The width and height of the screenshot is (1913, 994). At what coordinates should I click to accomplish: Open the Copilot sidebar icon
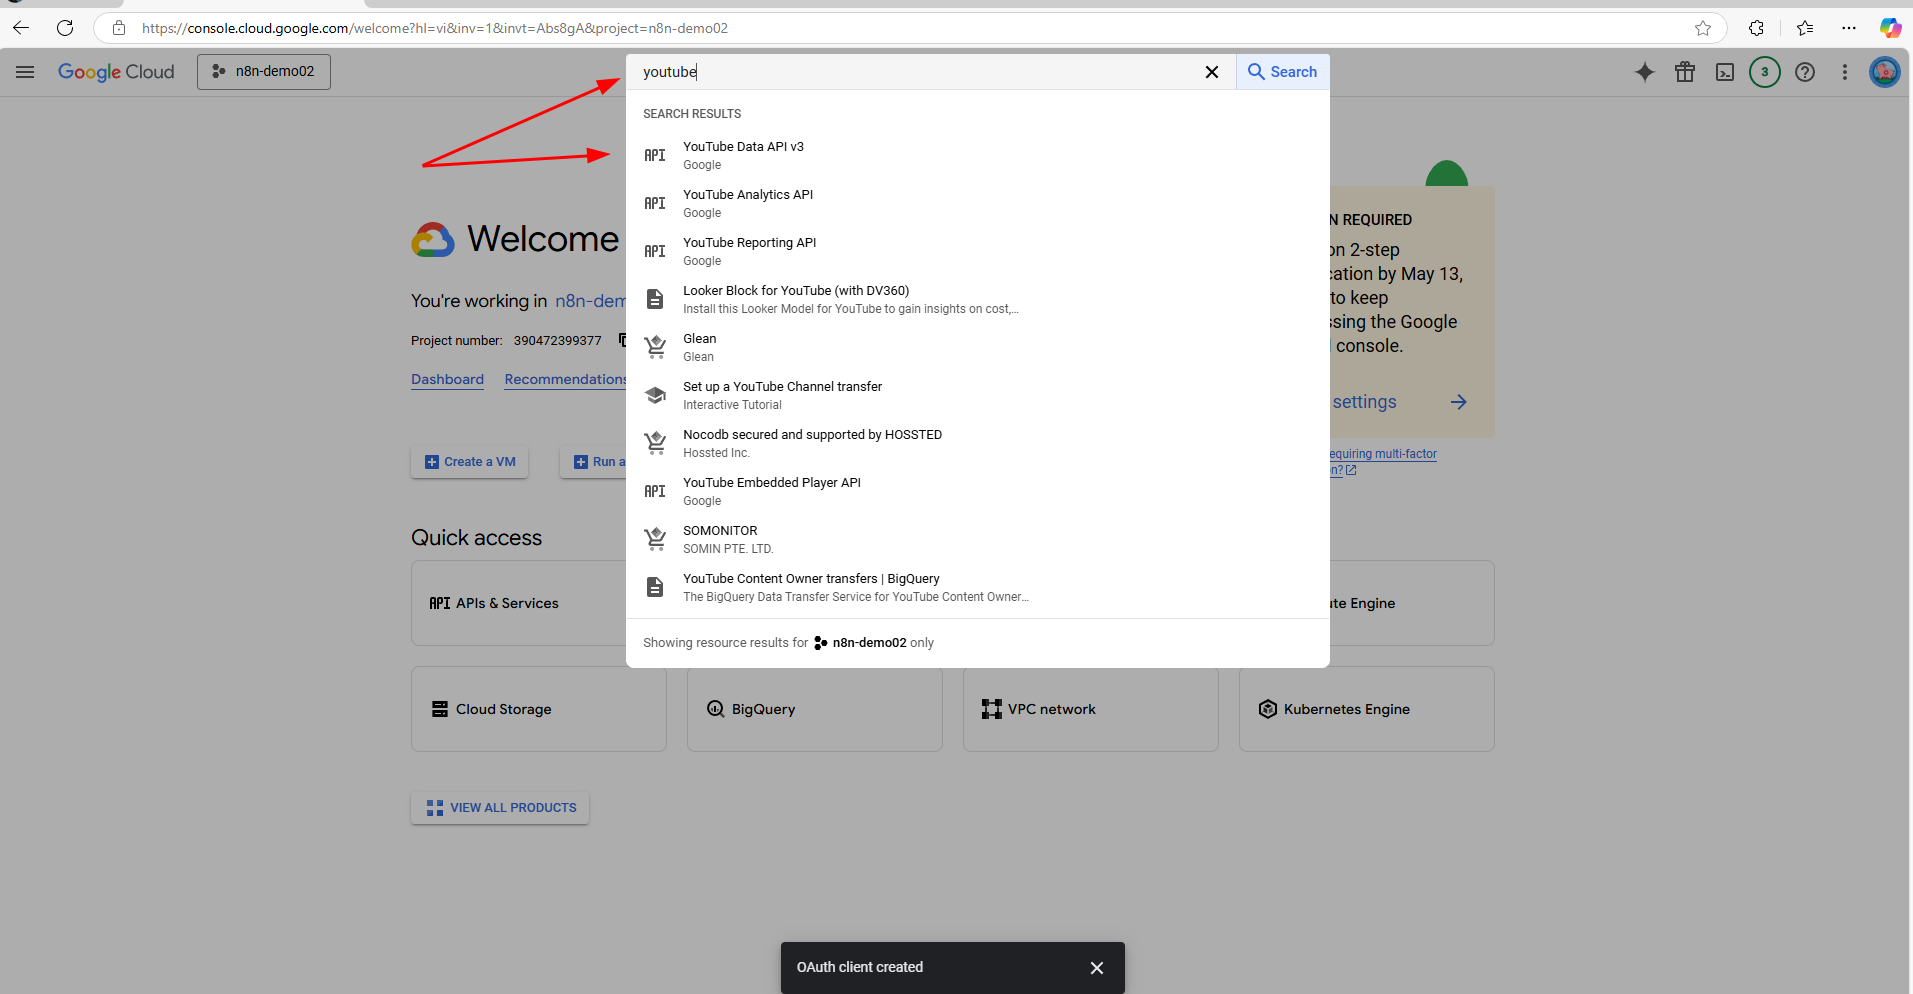[x=1890, y=28]
